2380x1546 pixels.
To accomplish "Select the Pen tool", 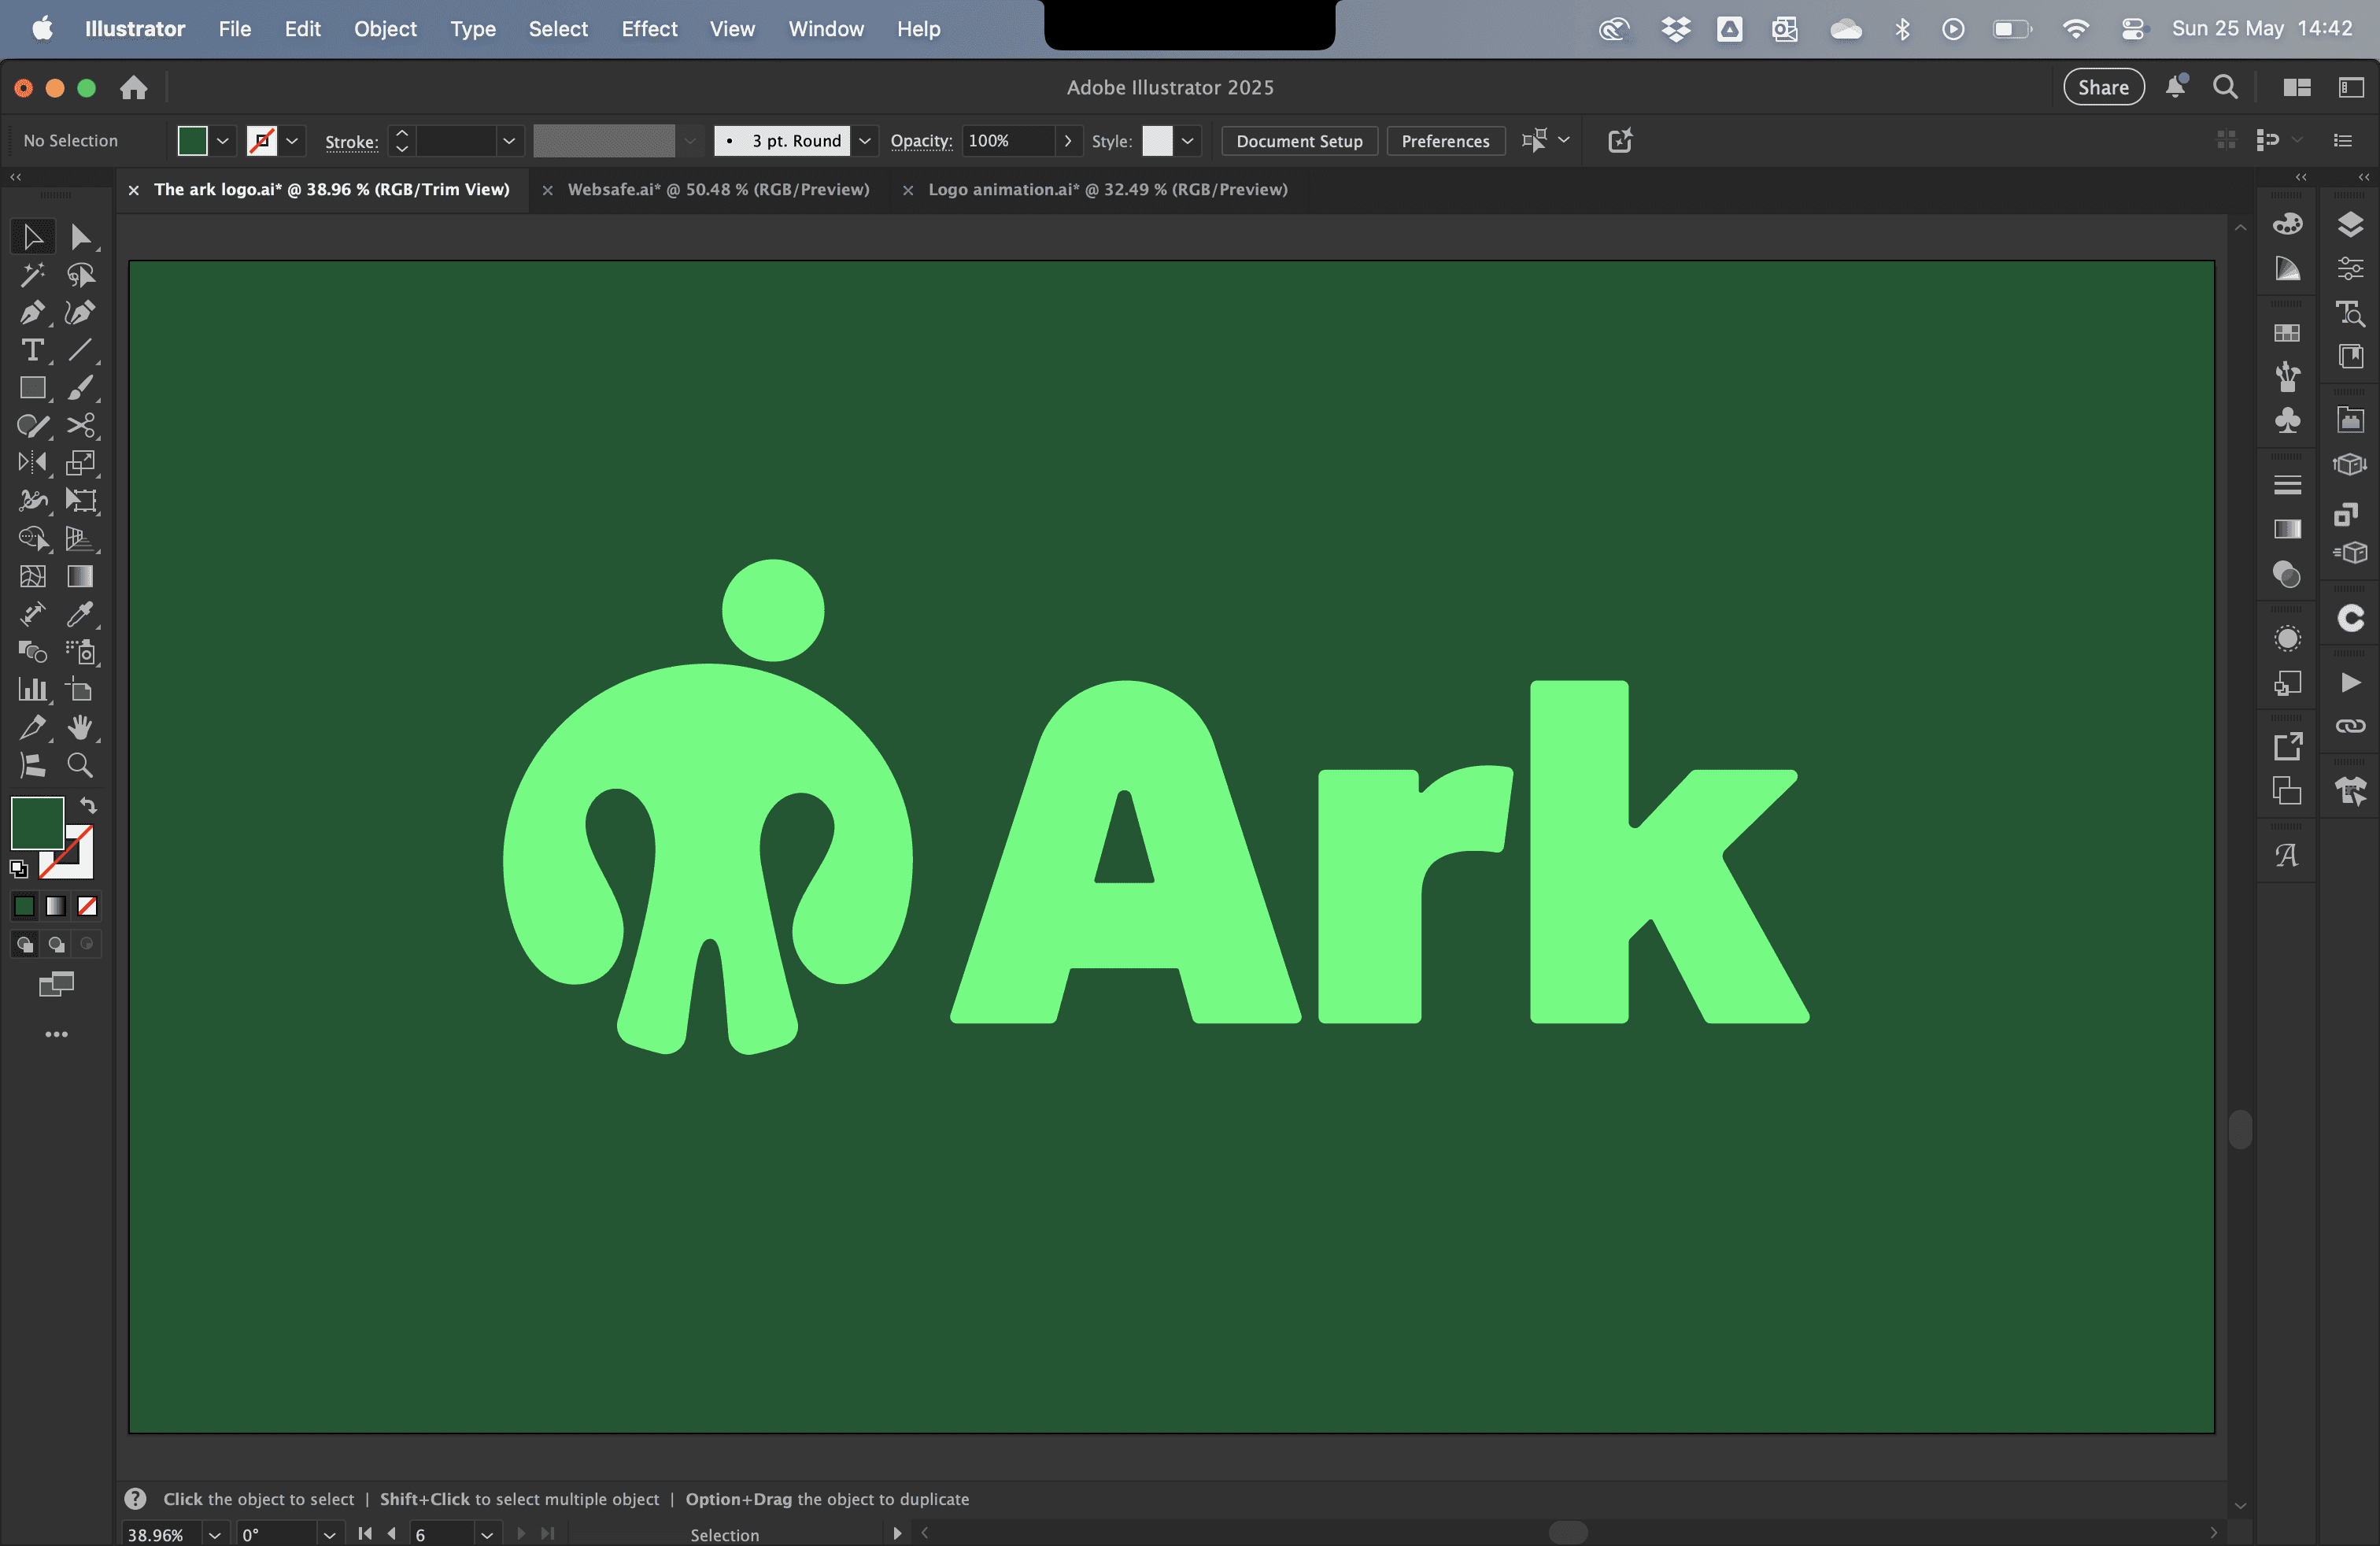I will coord(31,313).
